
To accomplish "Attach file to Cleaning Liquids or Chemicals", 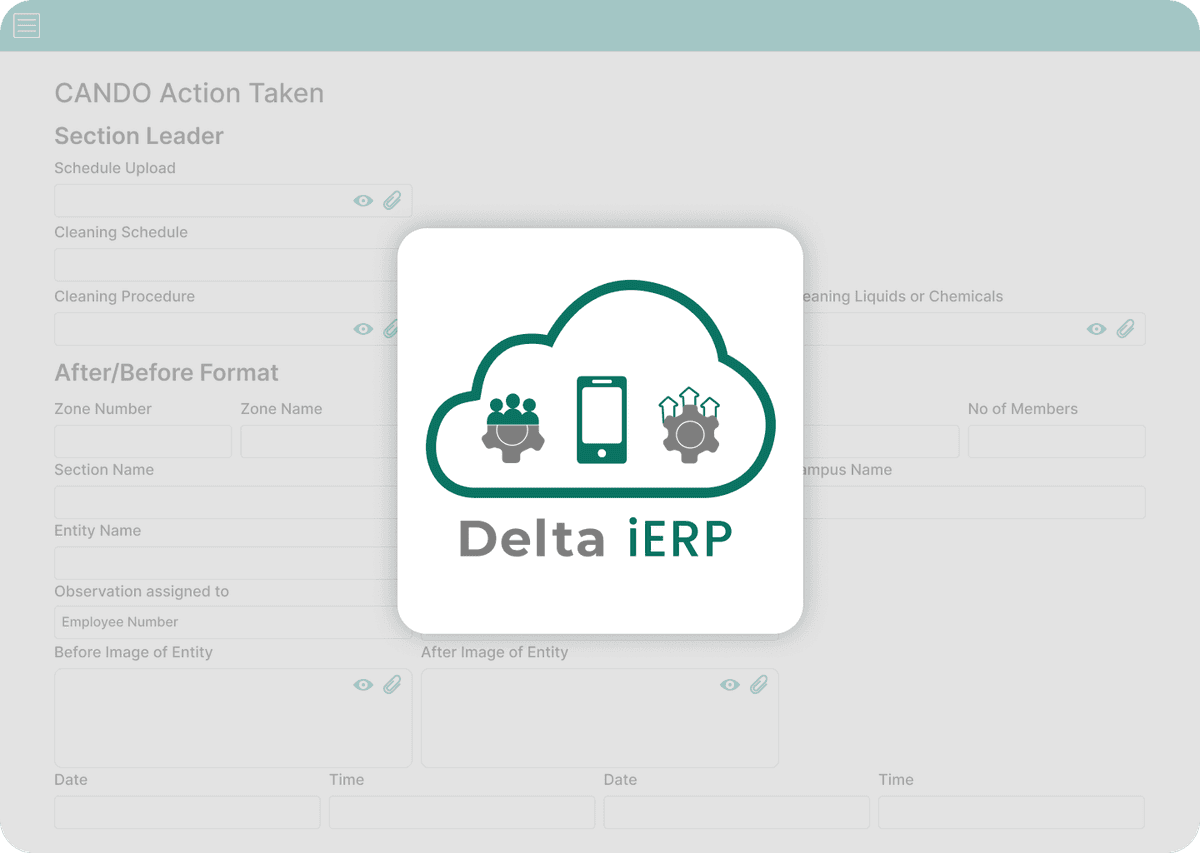I will [1126, 329].
